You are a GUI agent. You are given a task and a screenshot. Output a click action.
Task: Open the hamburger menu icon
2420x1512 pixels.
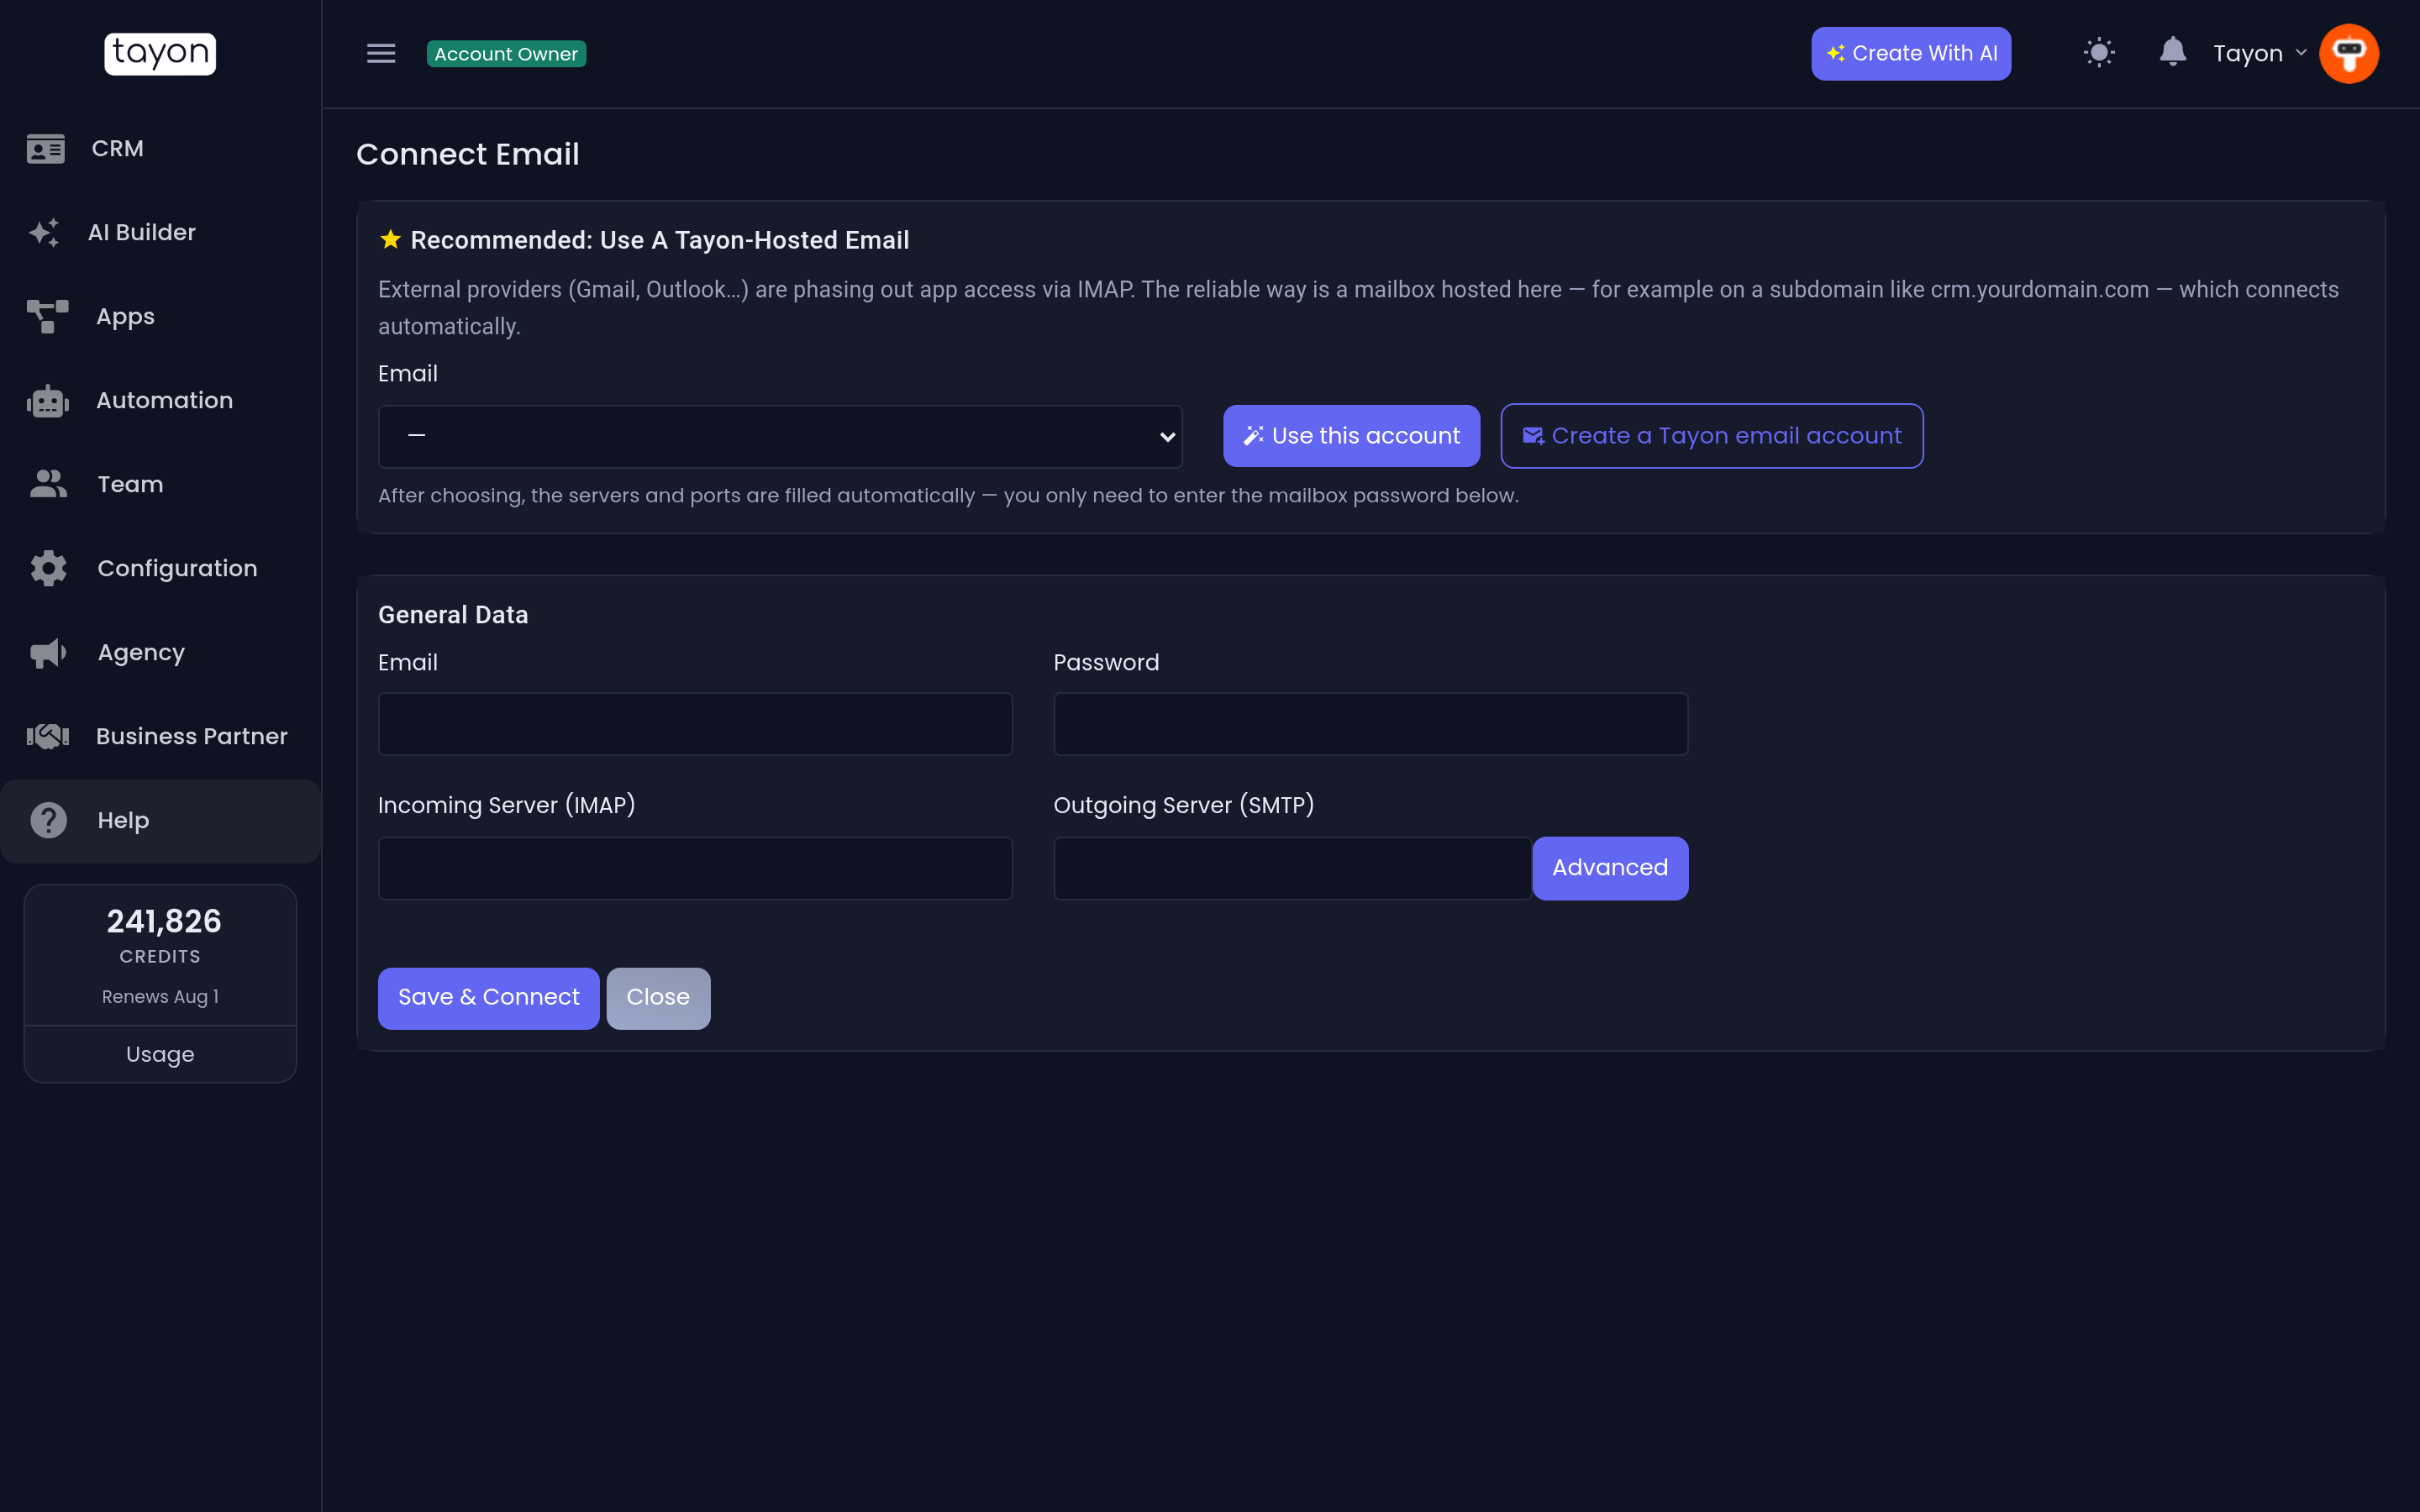click(x=381, y=53)
